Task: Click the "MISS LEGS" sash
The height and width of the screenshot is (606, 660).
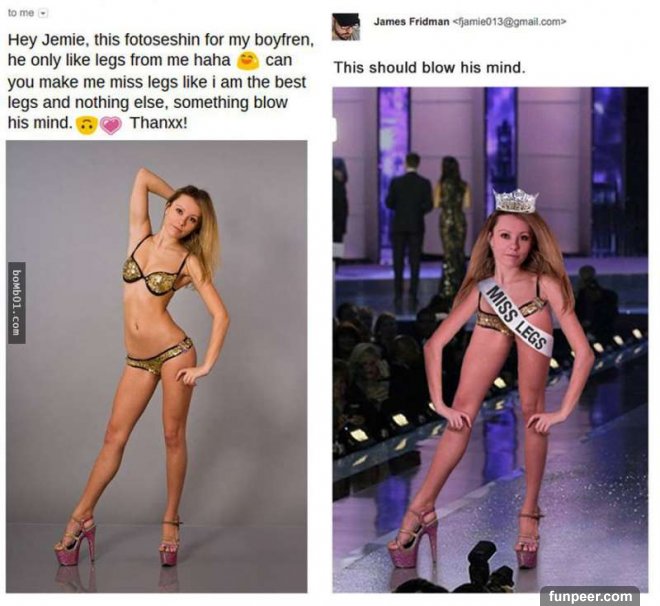Action: click(514, 315)
